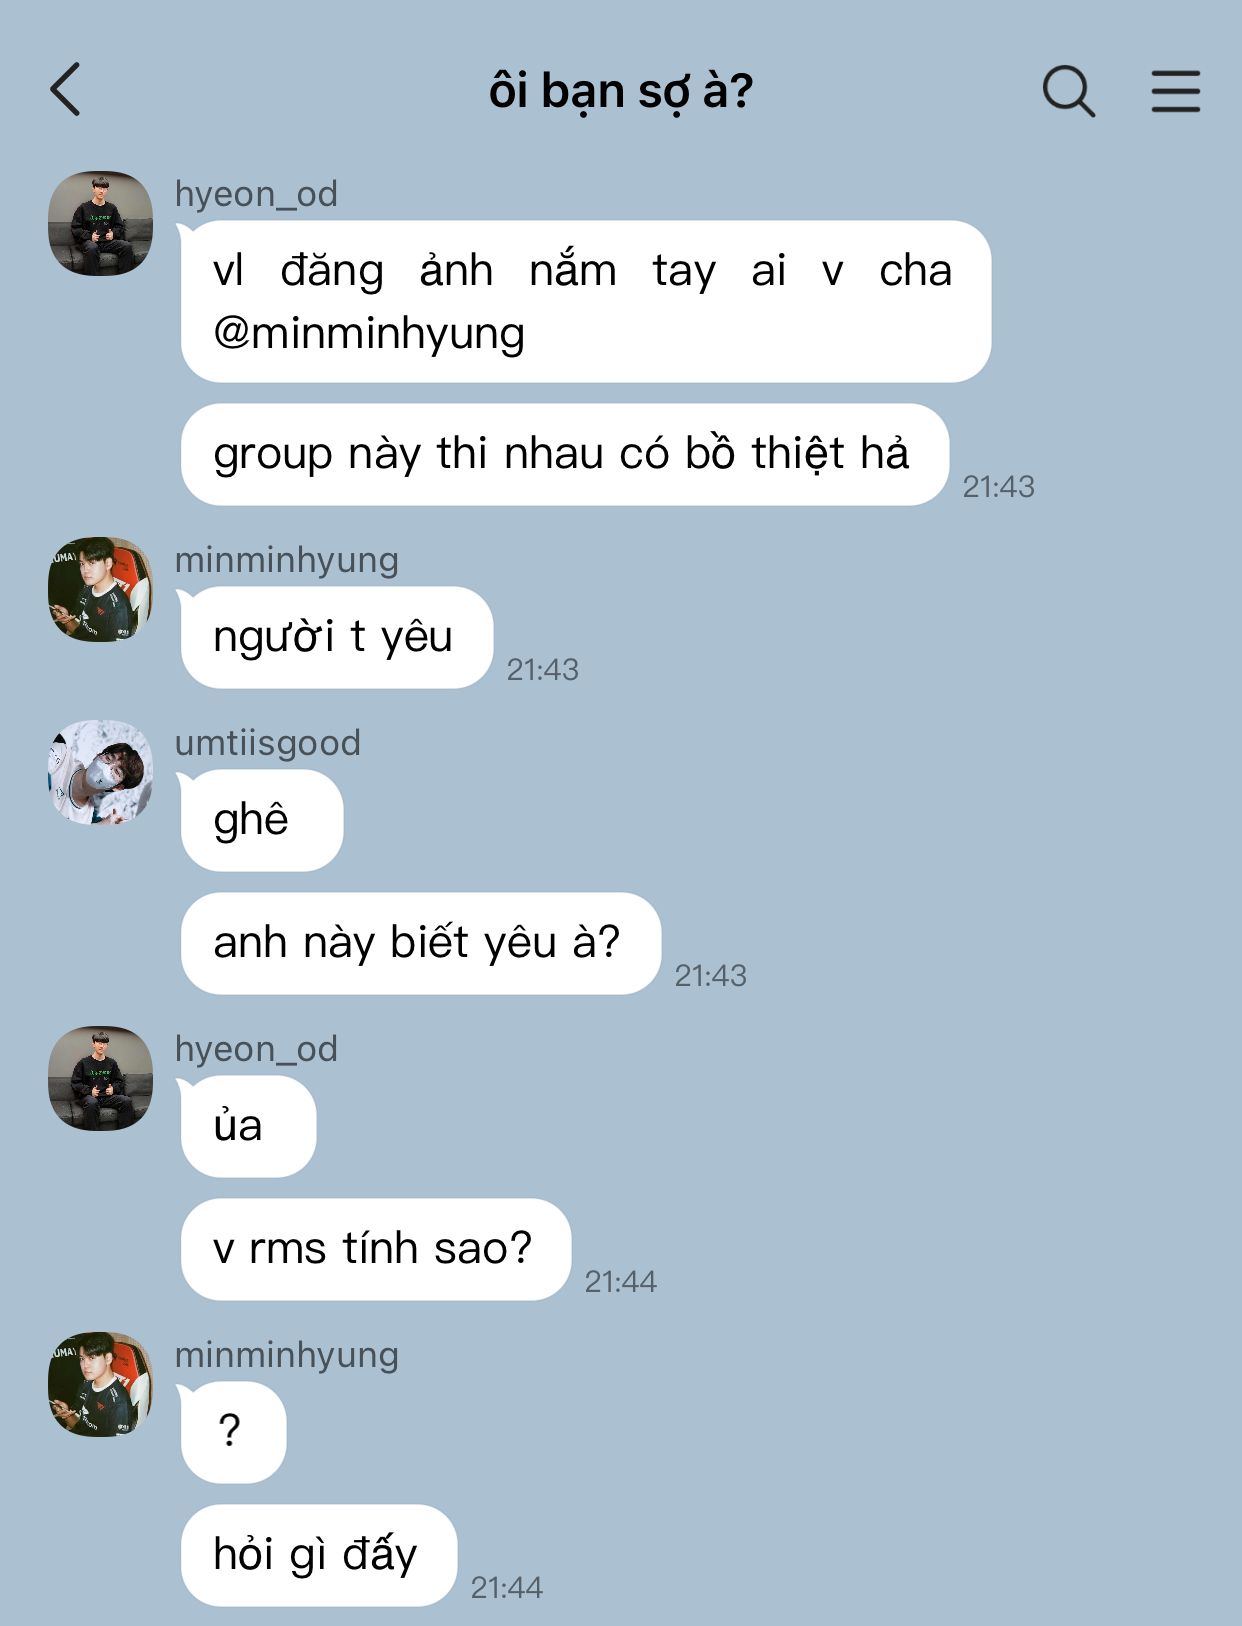Select the 'group này thi nhau' message
Viewport: 1242px width, 1626px height.
(564, 454)
